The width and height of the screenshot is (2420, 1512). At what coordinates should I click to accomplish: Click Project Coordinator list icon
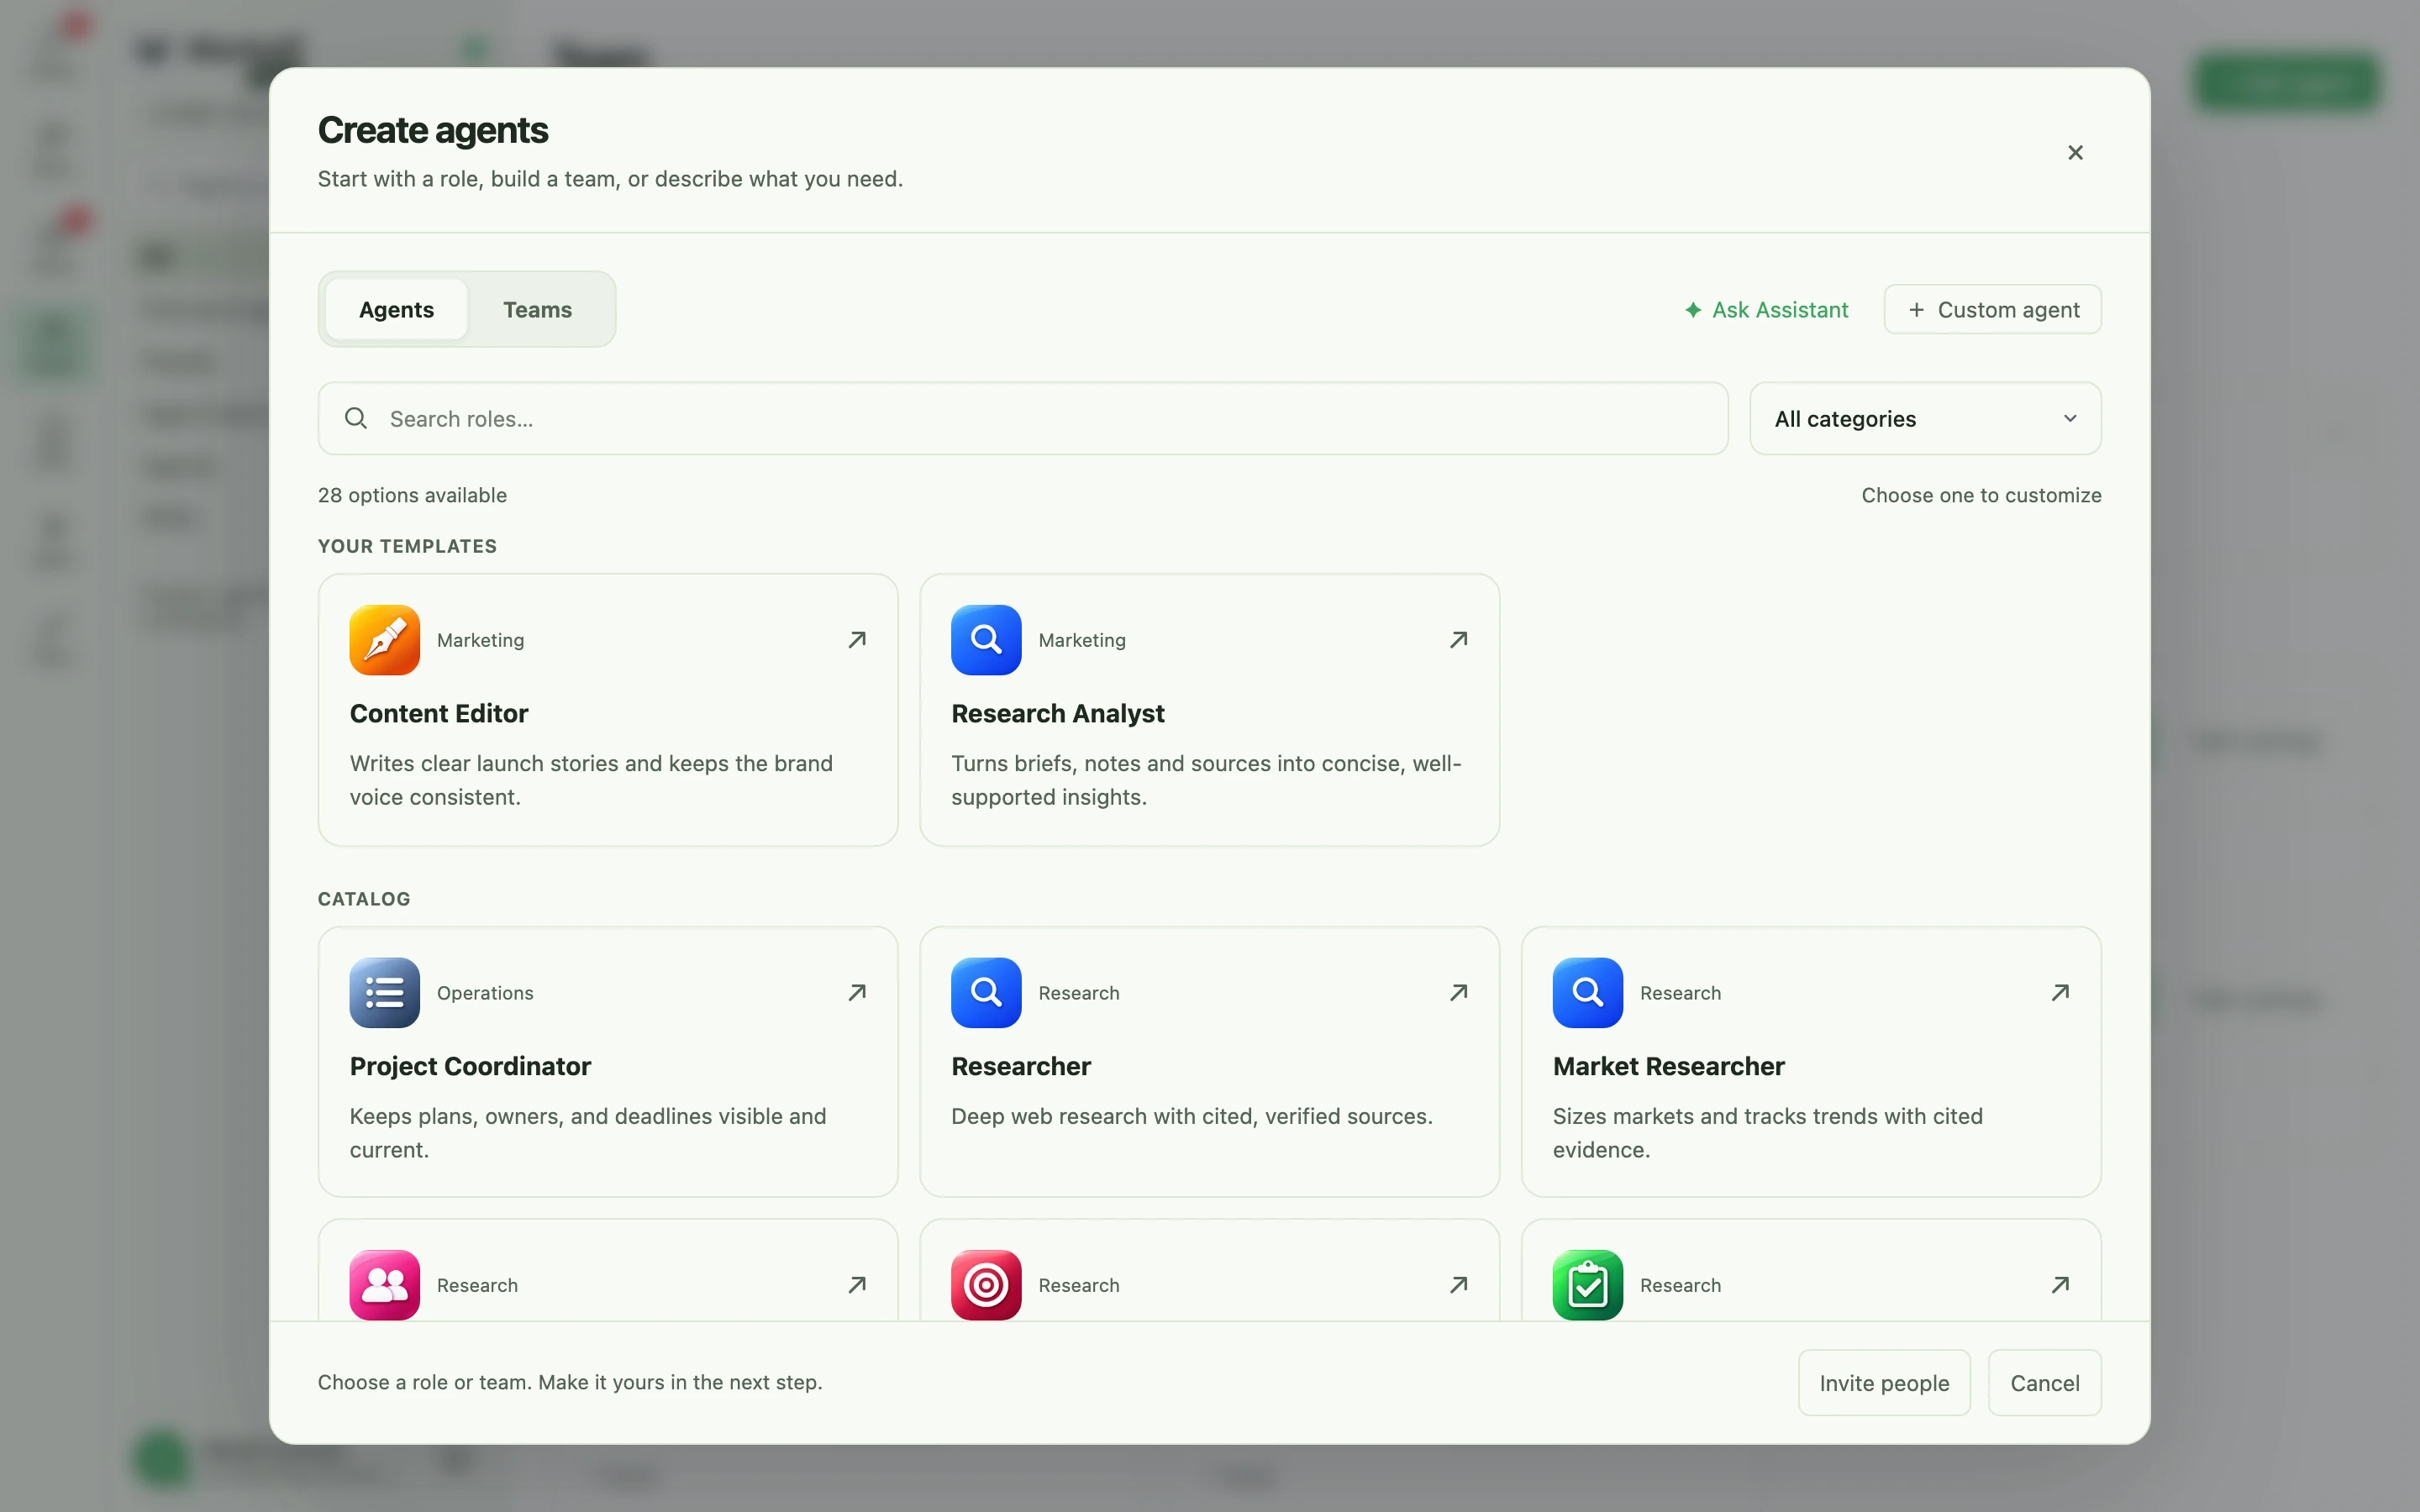tap(384, 993)
